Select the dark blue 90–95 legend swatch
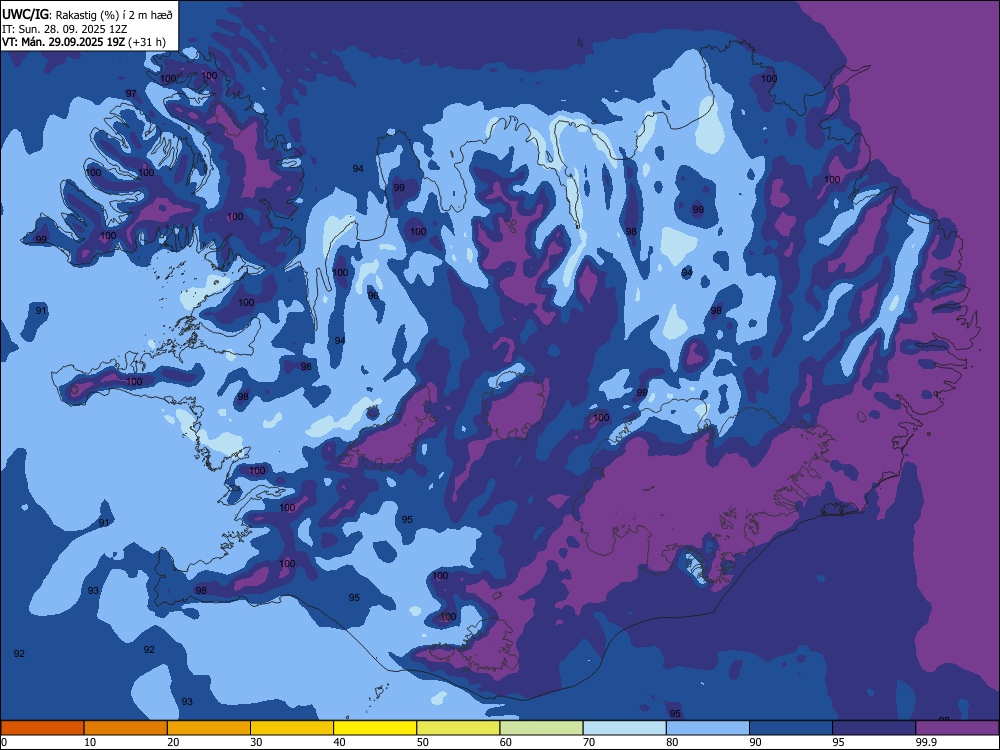 (x=791, y=728)
